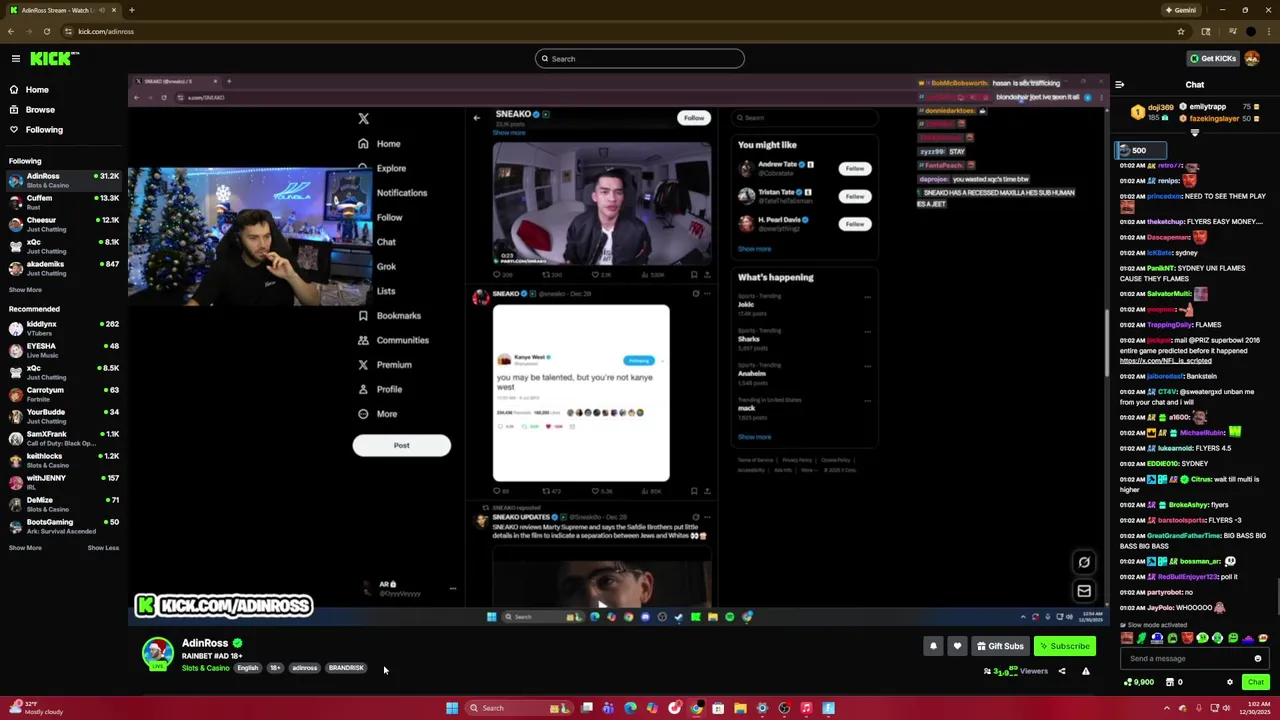Viewport: 1280px width, 720px height.
Task: Select doji369 on the leaderboard
Action: 1160,107
